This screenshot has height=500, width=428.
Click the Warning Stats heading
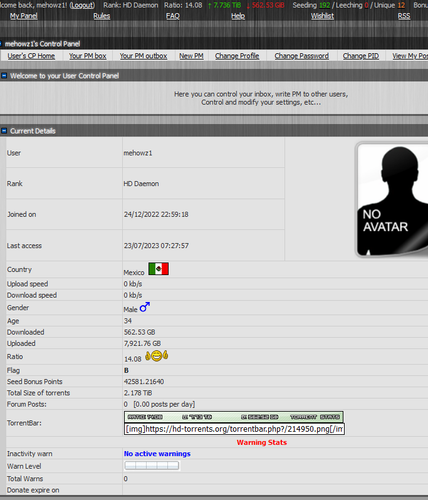point(262,442)
